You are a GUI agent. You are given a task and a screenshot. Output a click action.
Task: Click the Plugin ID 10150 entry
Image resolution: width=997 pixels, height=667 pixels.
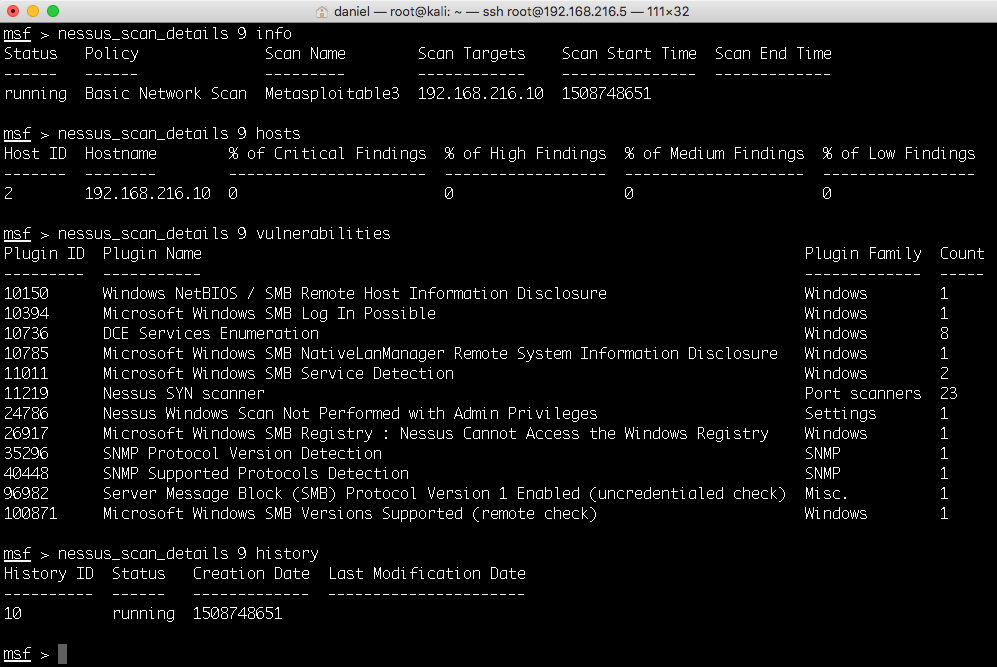(x=26, y=294)
